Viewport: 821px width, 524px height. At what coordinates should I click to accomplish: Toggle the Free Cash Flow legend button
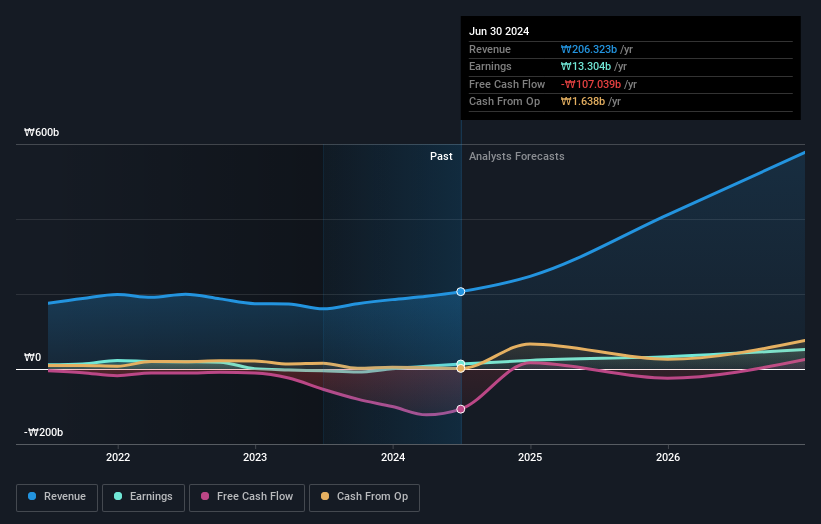click(x=247, y=497)
